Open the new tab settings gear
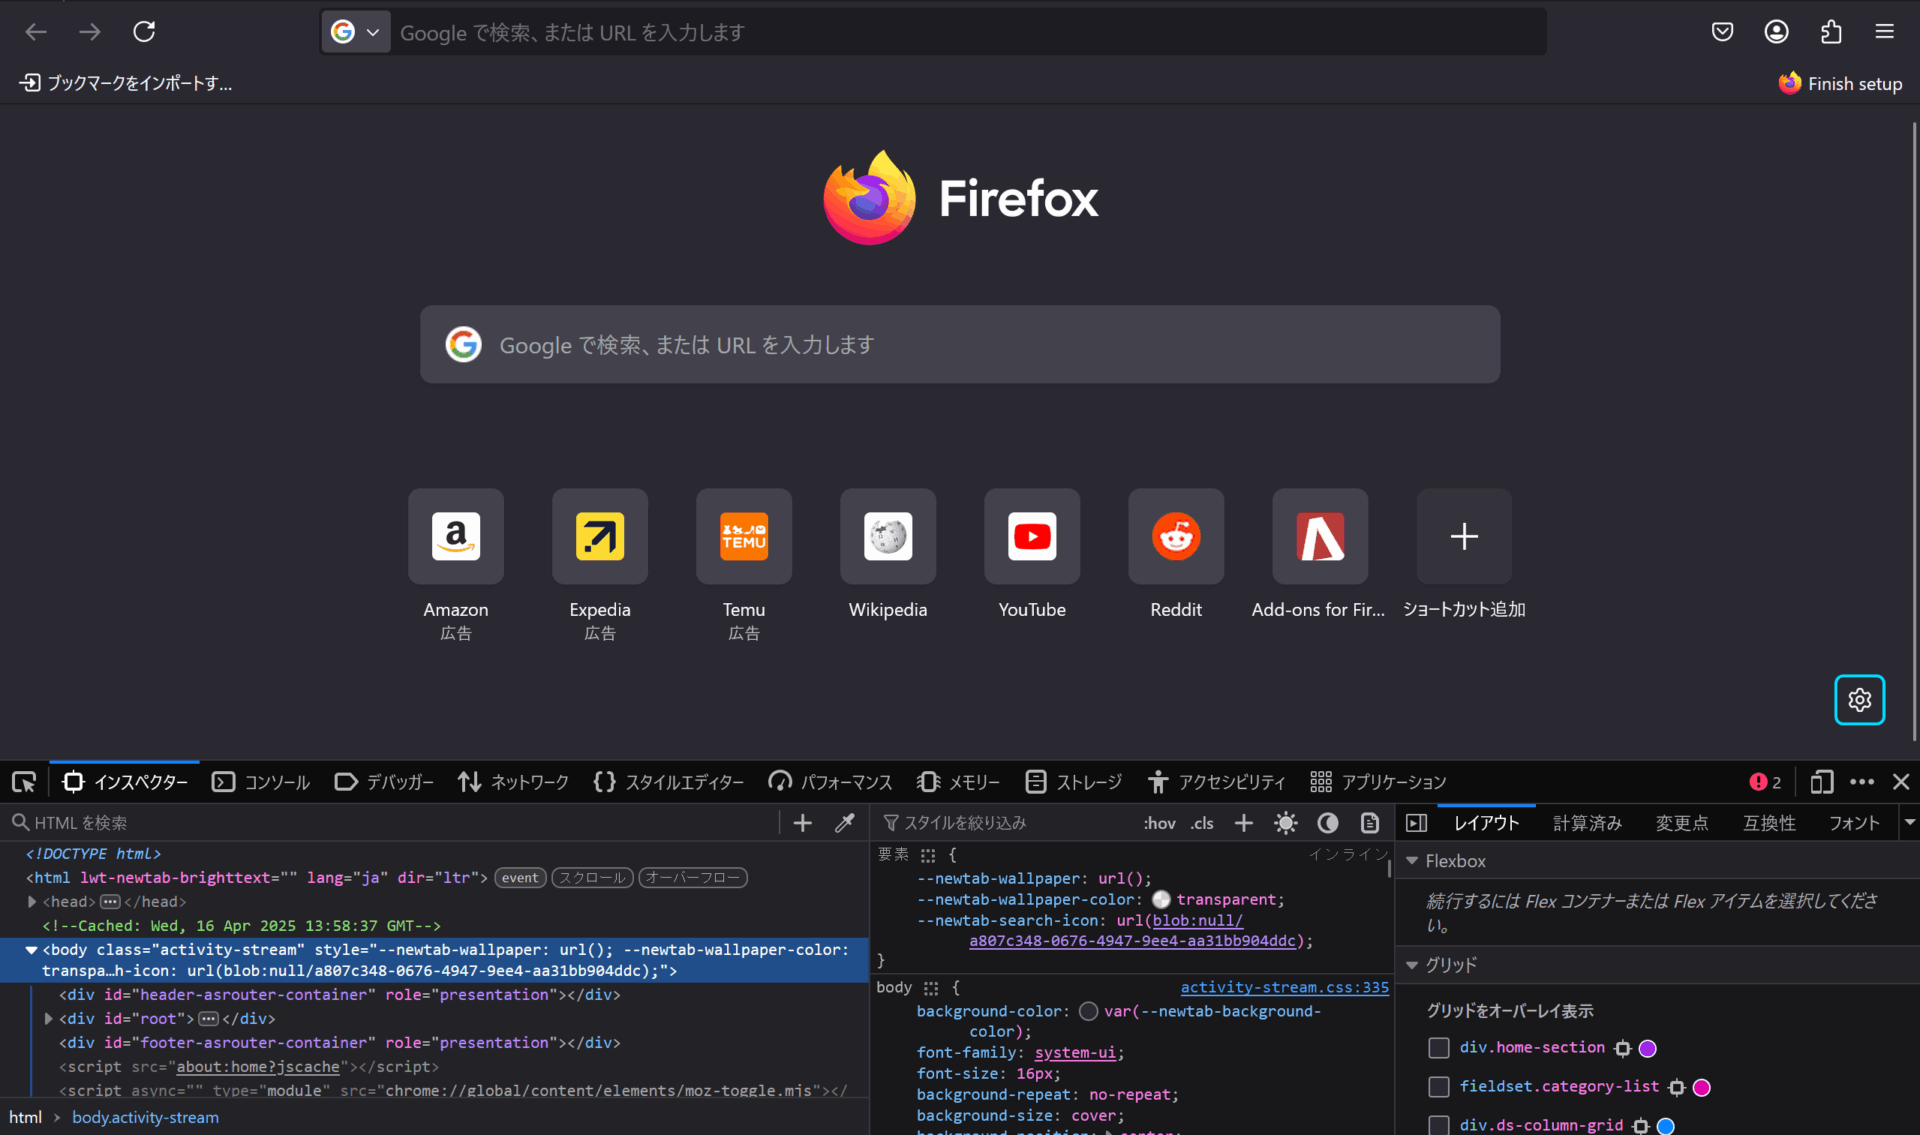1920x1135 pixels. [1859, 700]
